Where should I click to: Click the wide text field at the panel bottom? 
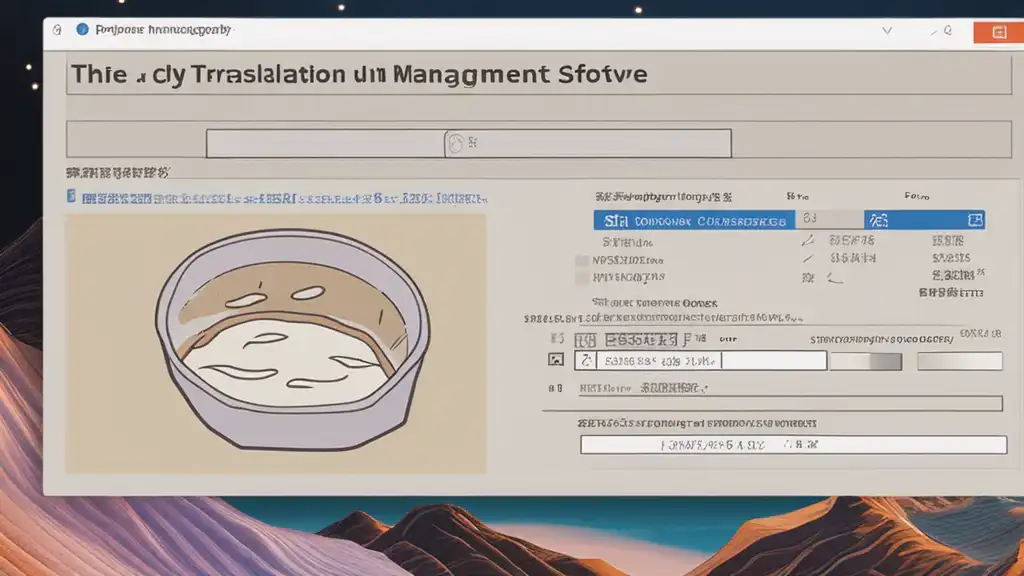pyautogui.click(x=793, y=445)
